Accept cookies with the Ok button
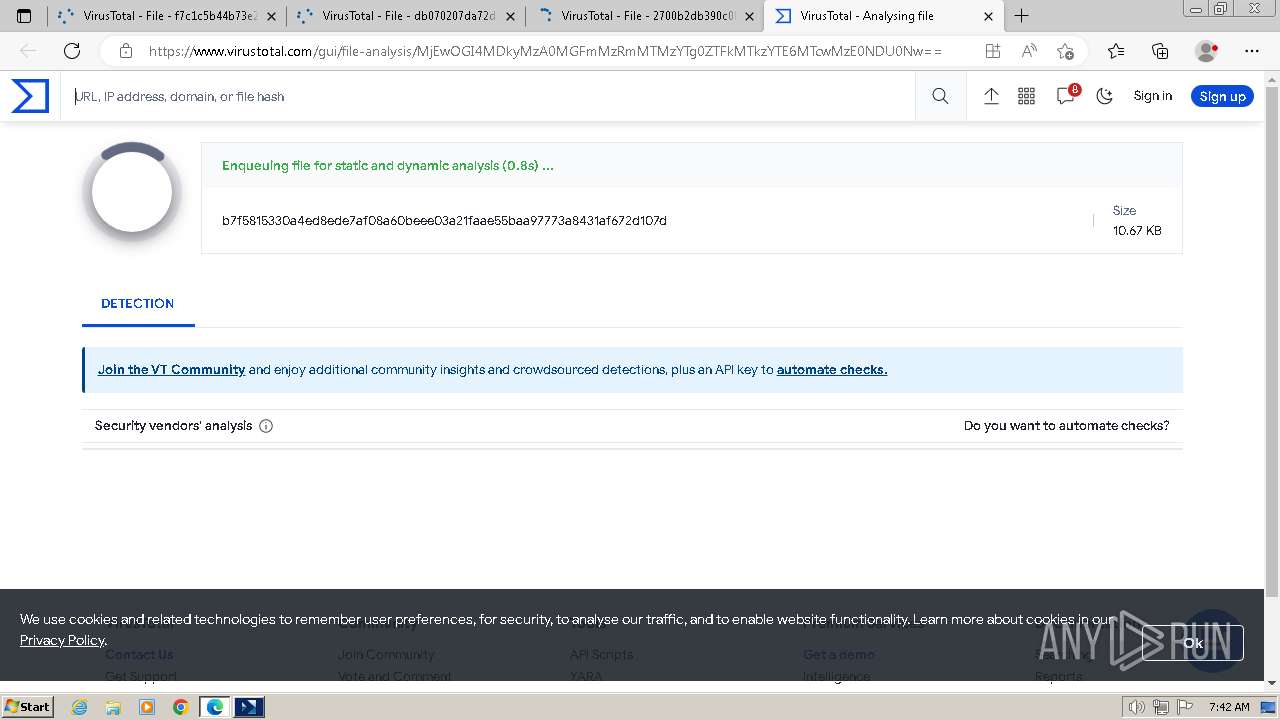This screenshot has width=1280, height=720. click(x=1192, y=643)
